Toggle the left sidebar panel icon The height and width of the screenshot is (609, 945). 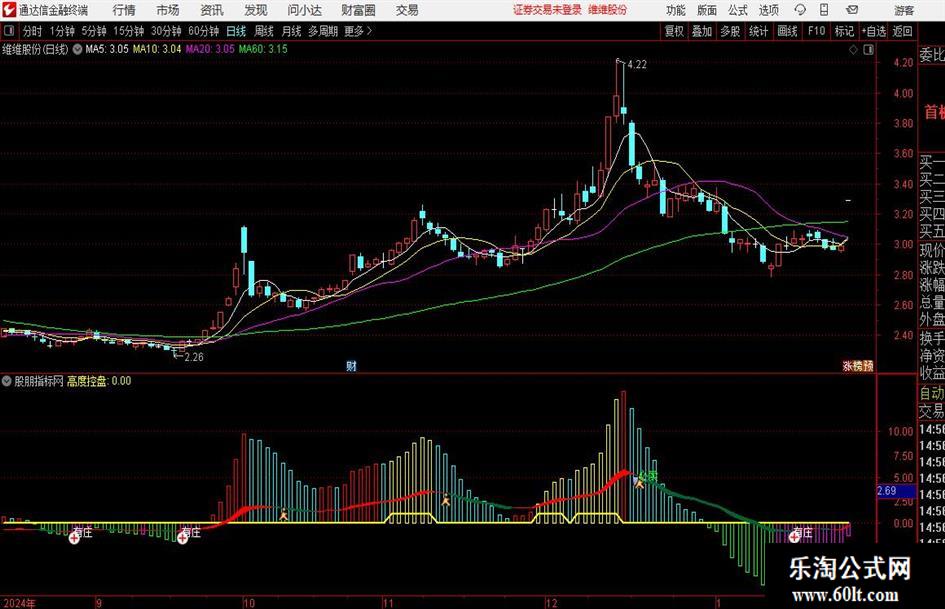9,31
